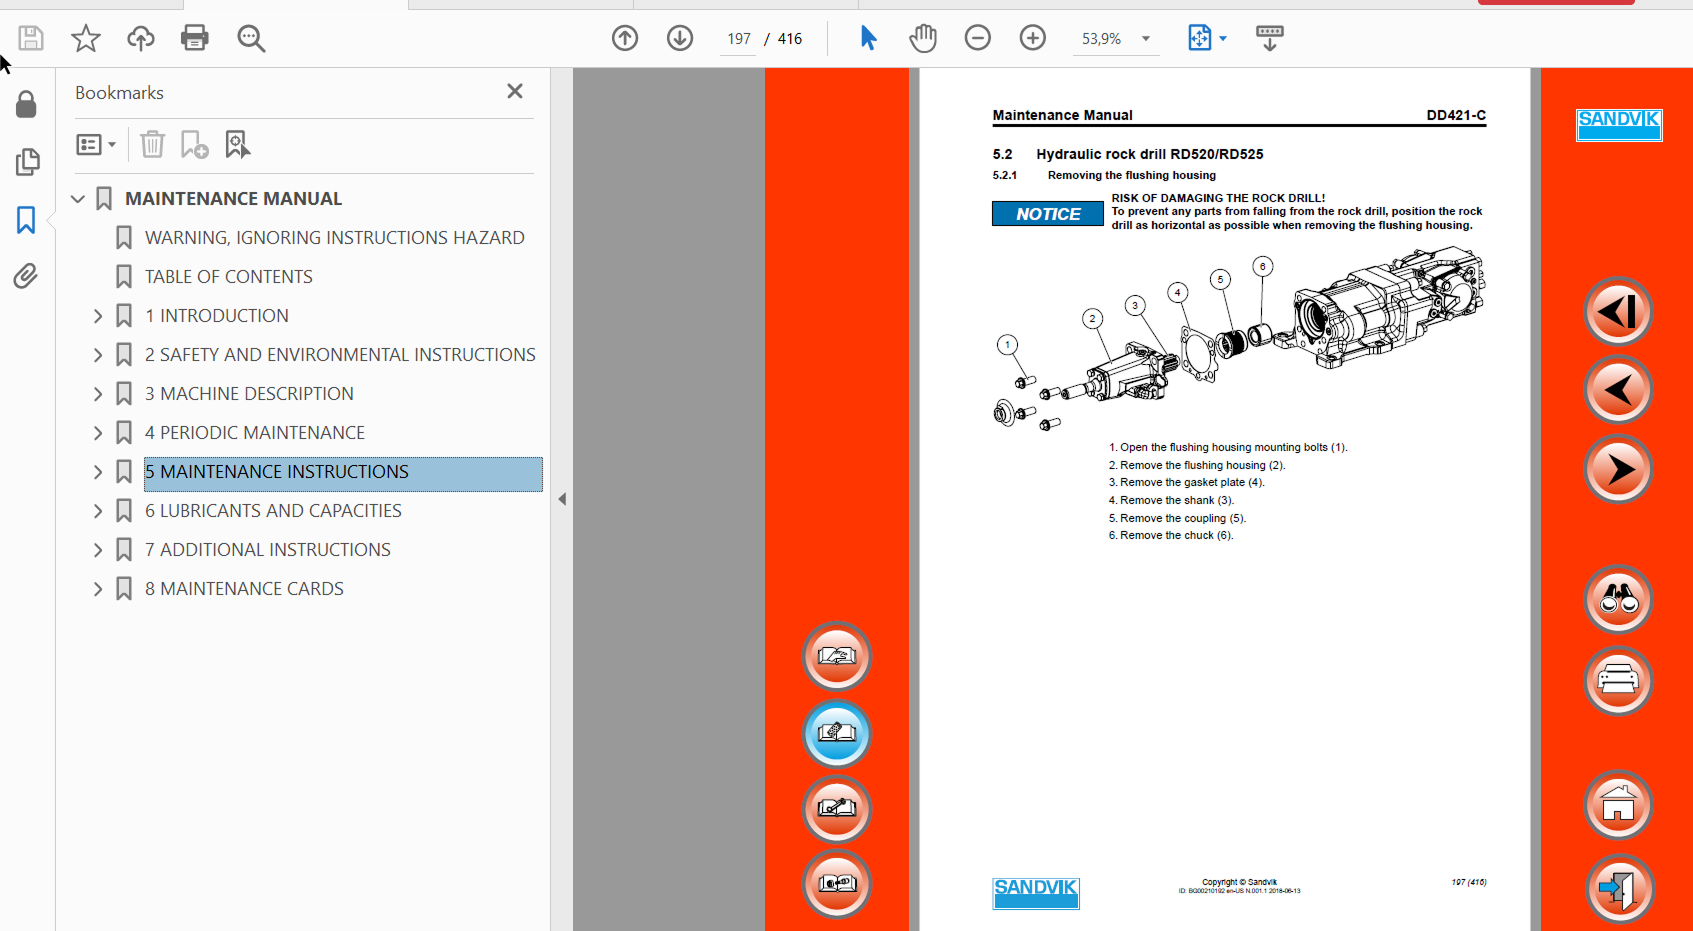The height and width of the screenshot is (931, 1693).
Task: Expand the 6 LUBRICANTS AND CAPACITIES bookmark
Action: [98, 511]
